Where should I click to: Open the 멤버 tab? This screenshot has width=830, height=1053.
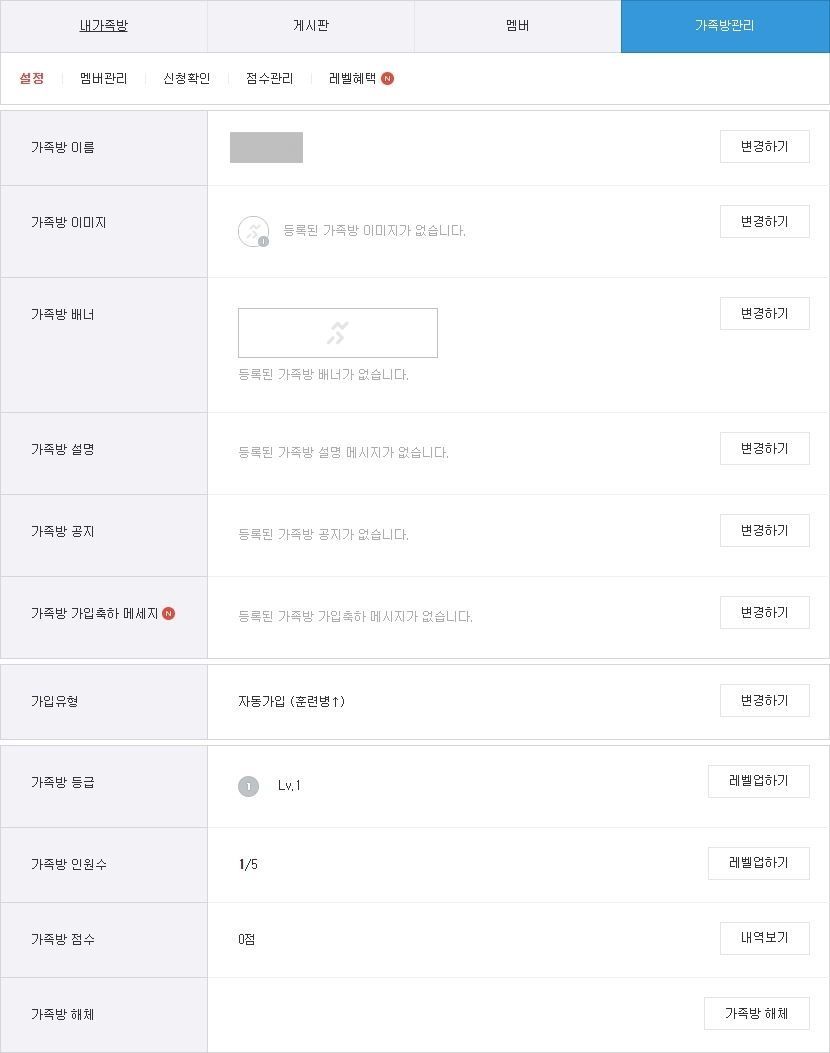coord(518,26)
